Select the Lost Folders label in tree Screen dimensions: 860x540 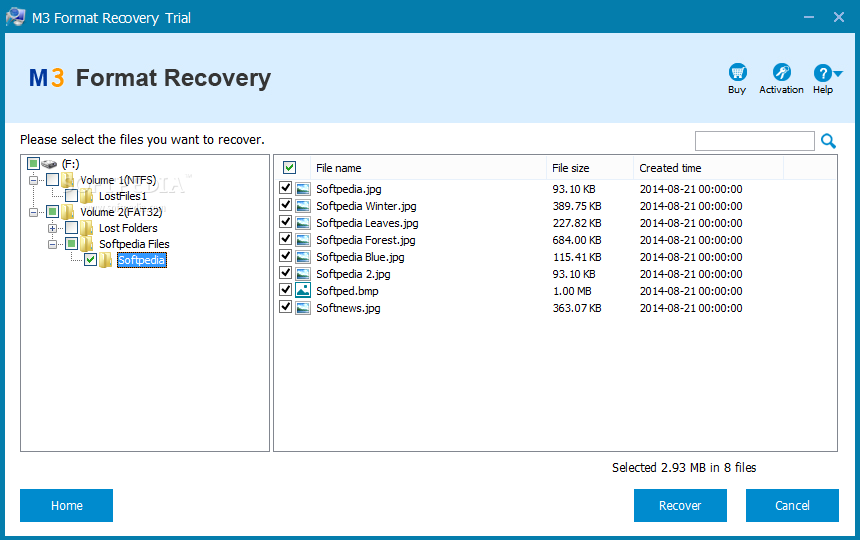[128, 228]
